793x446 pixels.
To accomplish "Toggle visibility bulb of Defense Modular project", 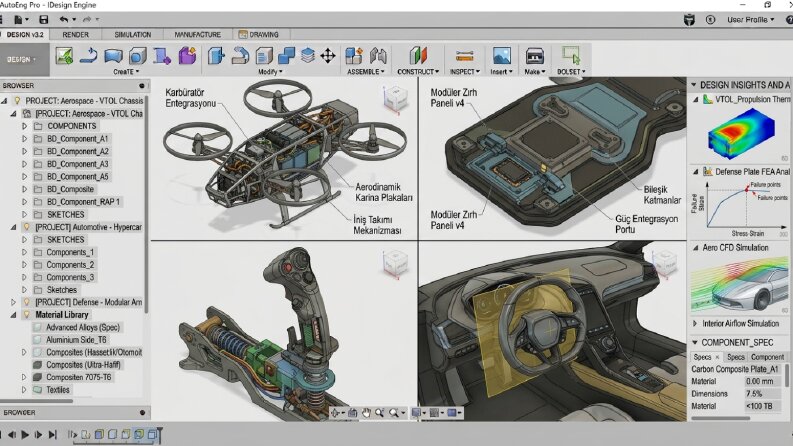I will click(27, 302).
